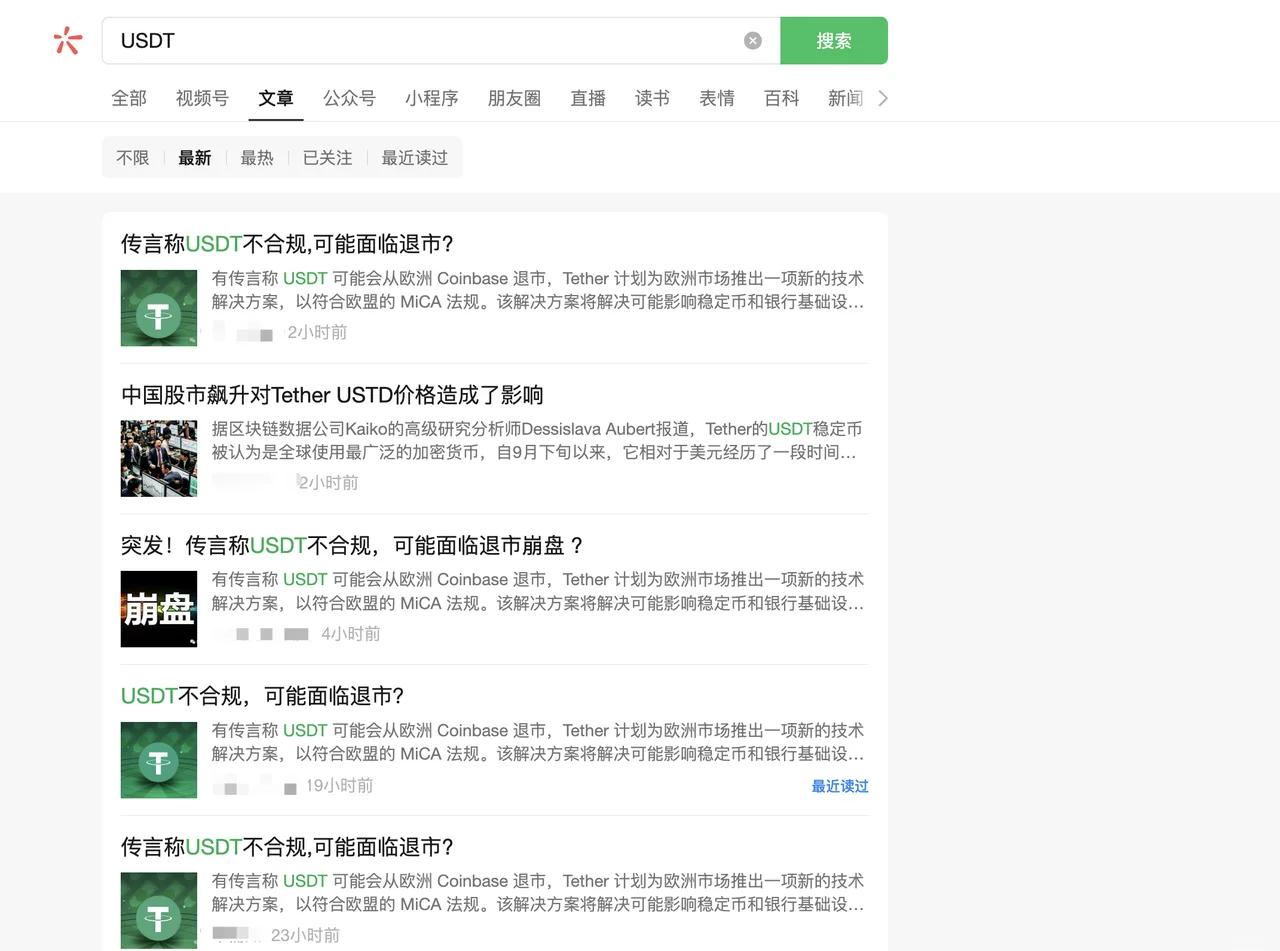1280x951 pixels.
Task: Select the 文章 tab
Action: pyautogui.click(x=276, y=98)
